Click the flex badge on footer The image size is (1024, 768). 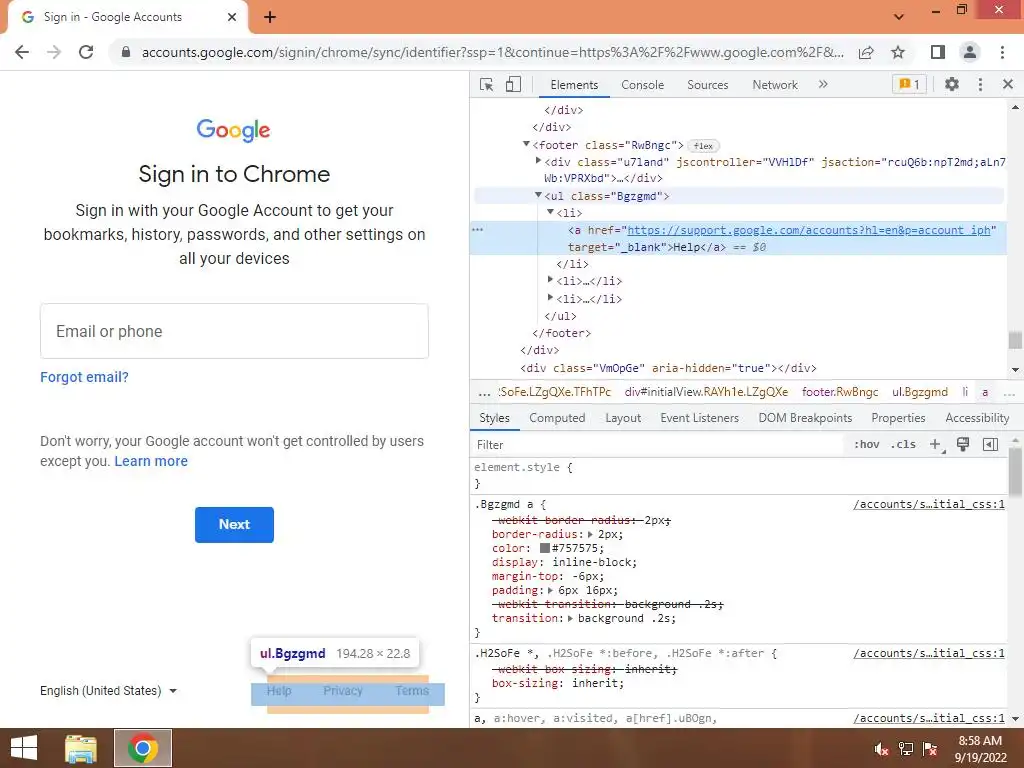pos(703,146)
